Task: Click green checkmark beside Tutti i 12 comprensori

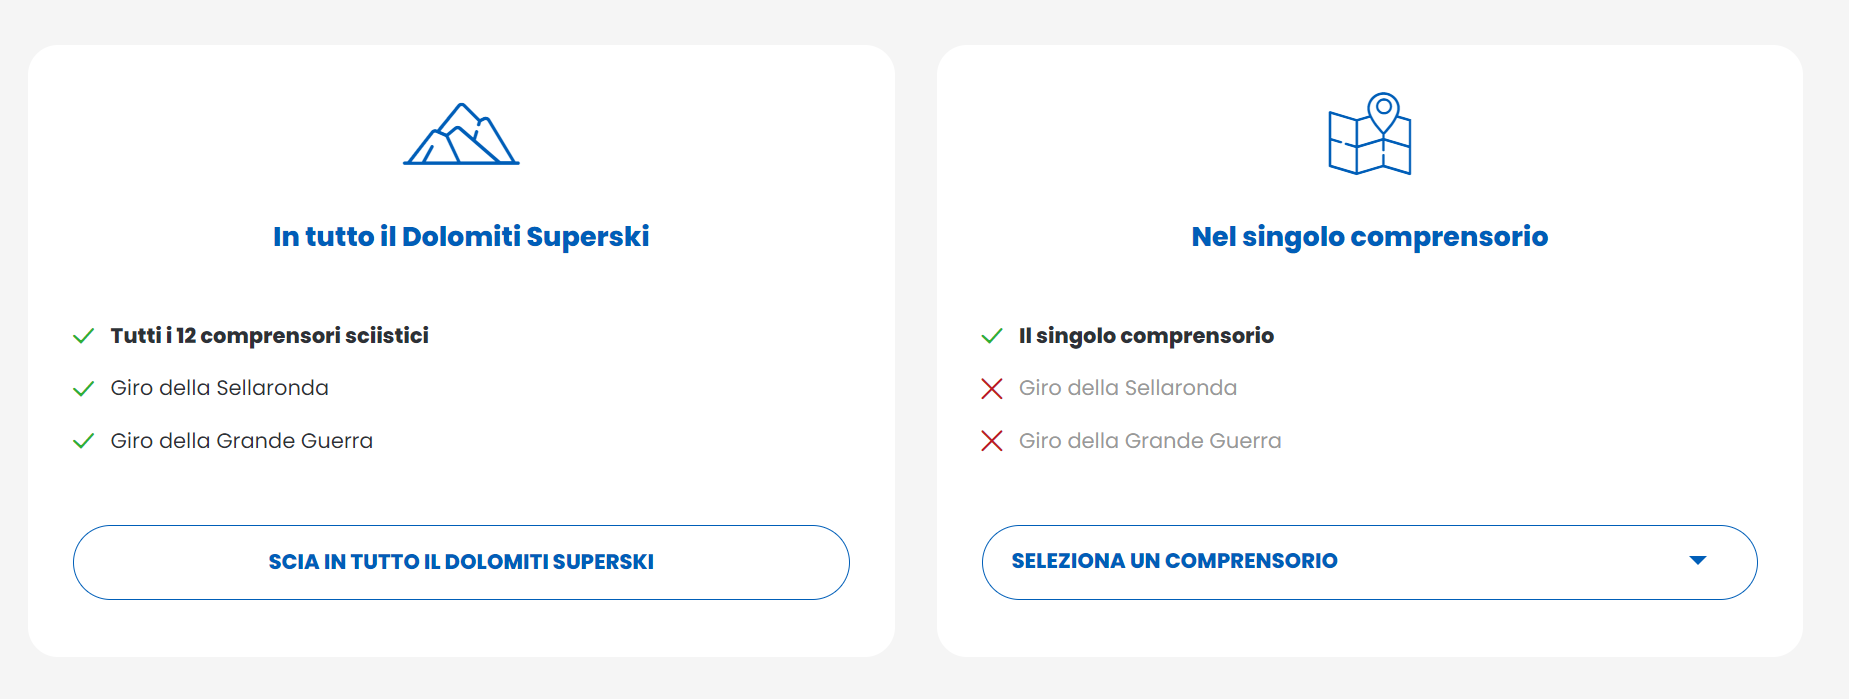Action: 84,336
